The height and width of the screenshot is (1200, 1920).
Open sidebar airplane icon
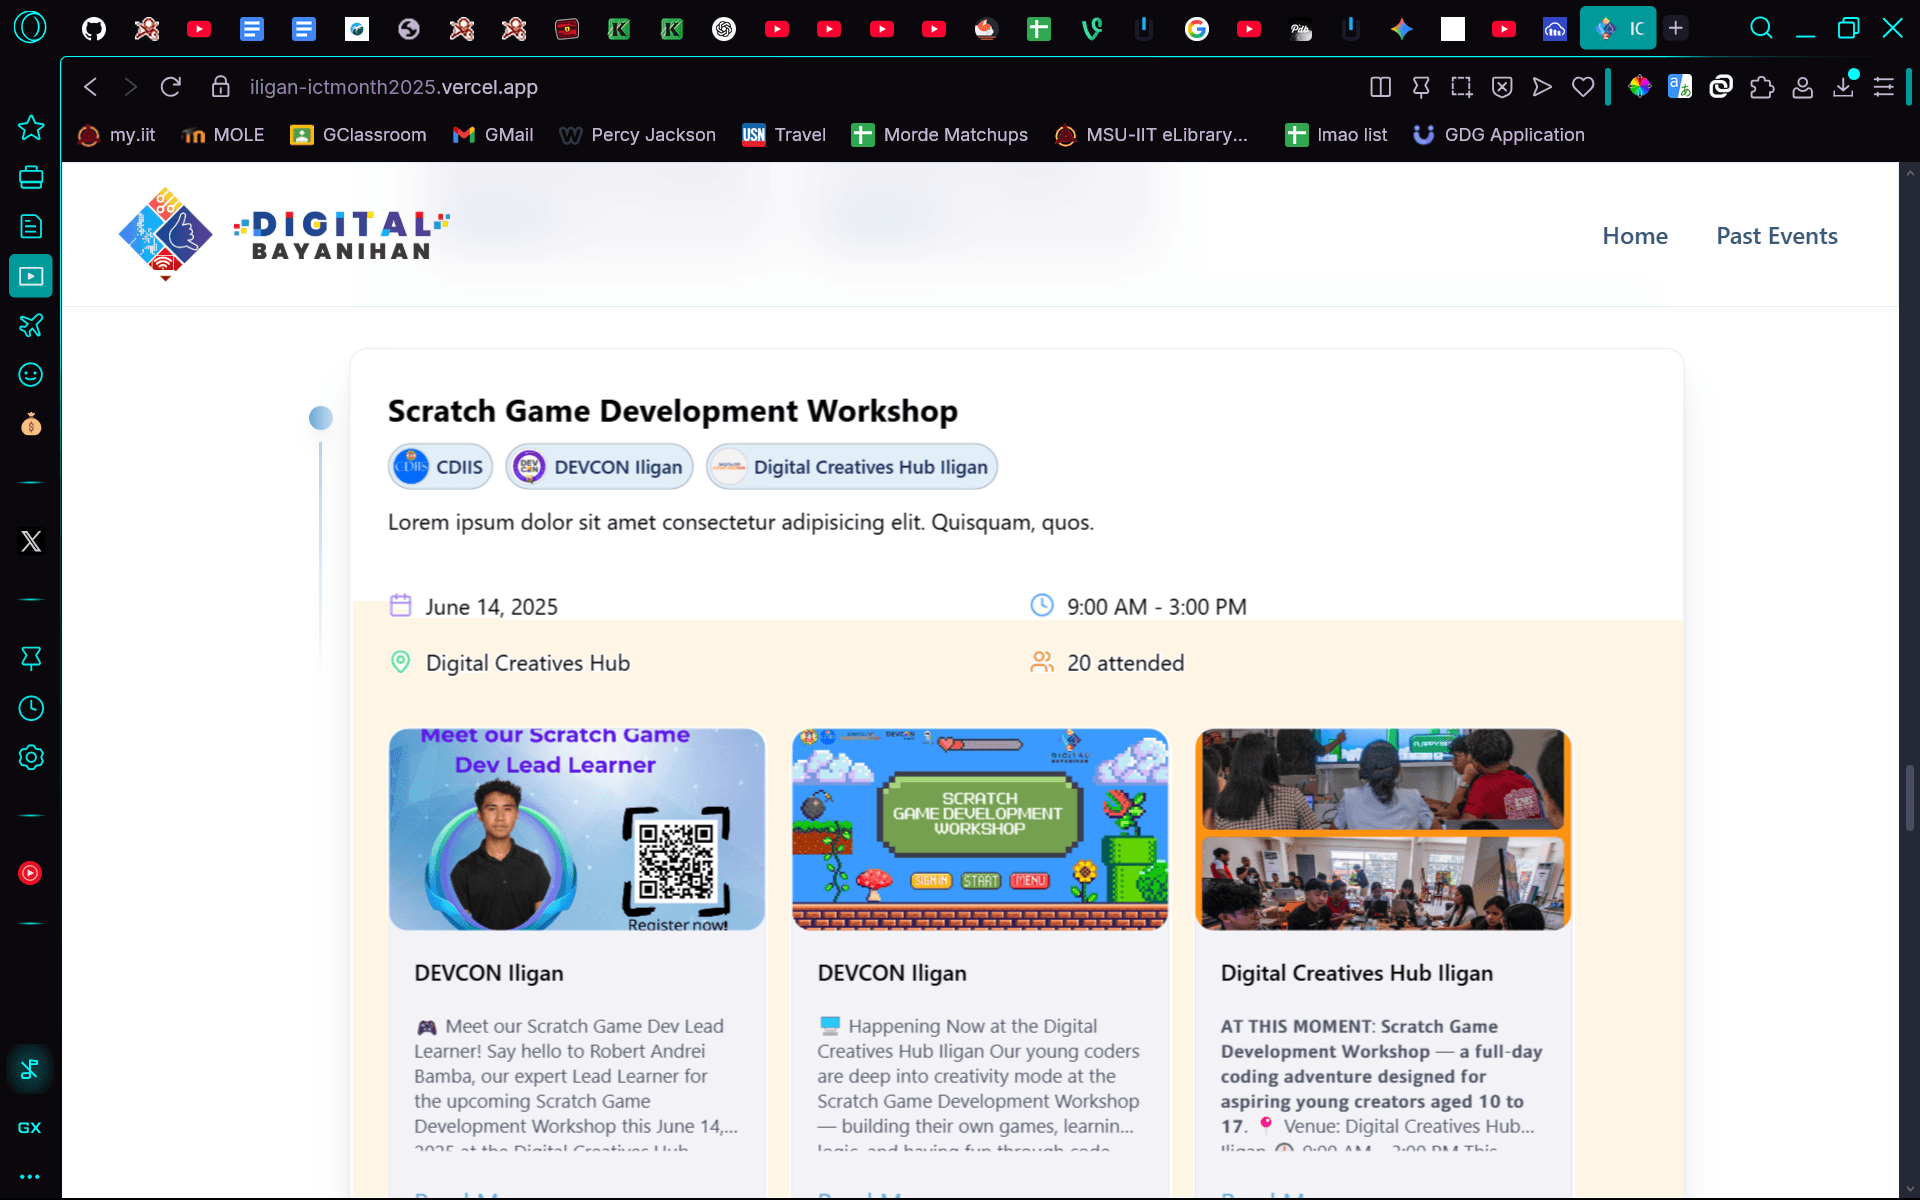click(31, 325)
